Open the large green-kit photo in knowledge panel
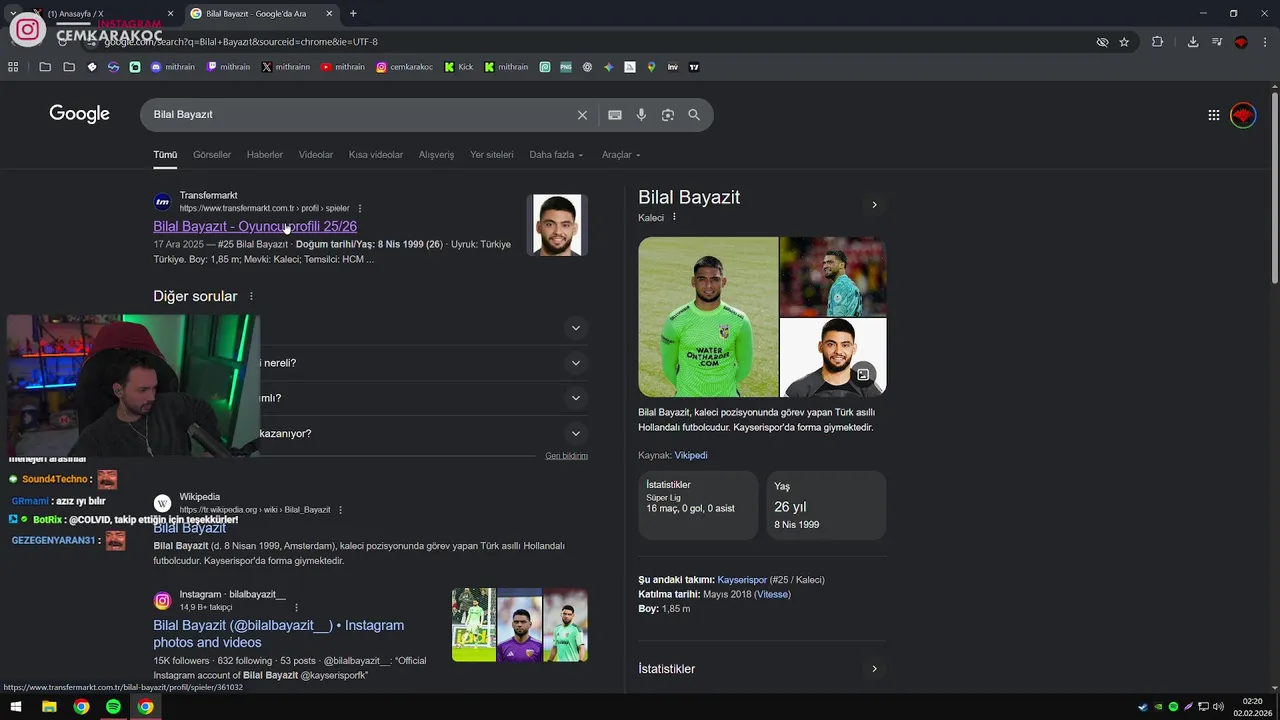The height and width of the screenshot is (720, 1280). [x=708, y=317]
